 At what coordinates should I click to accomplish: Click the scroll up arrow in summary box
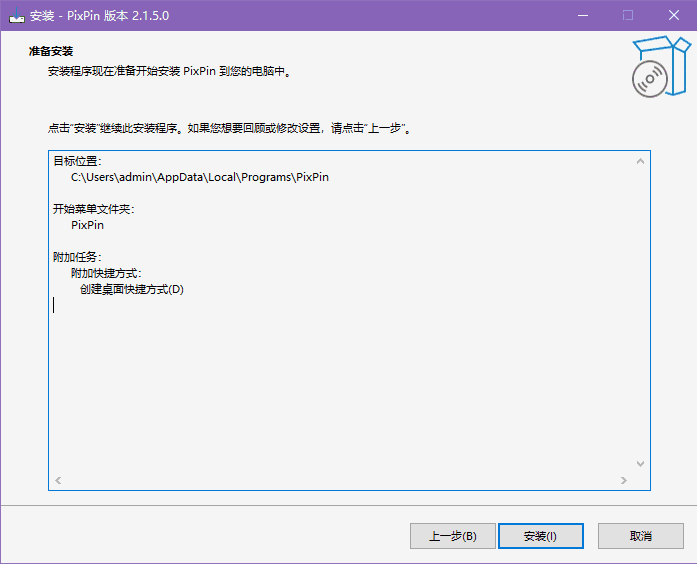coord(640,161)
